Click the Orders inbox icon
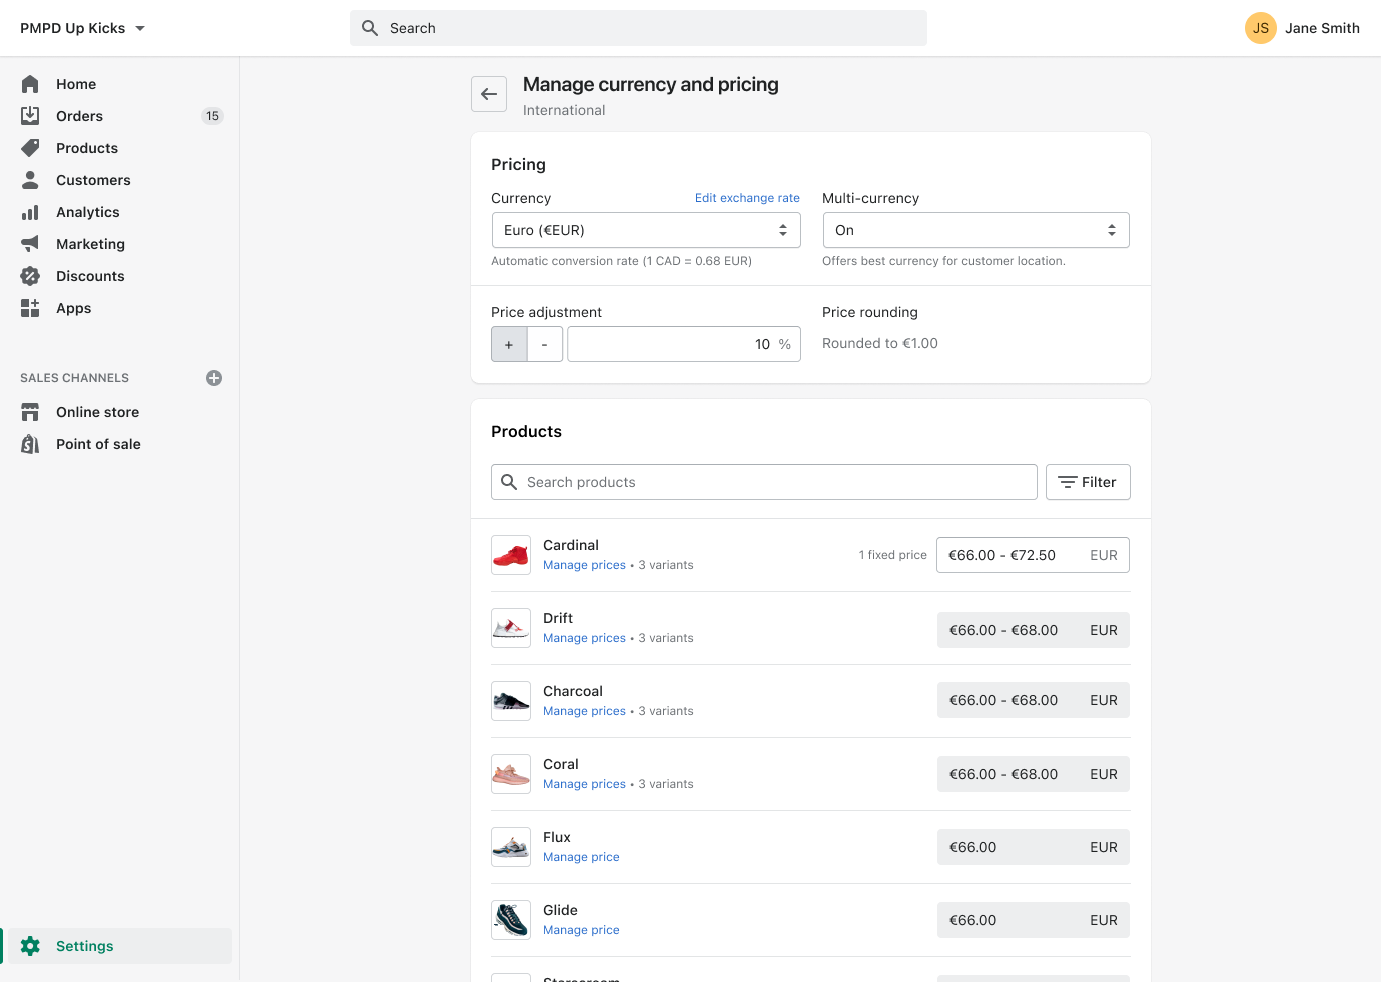 30,116
